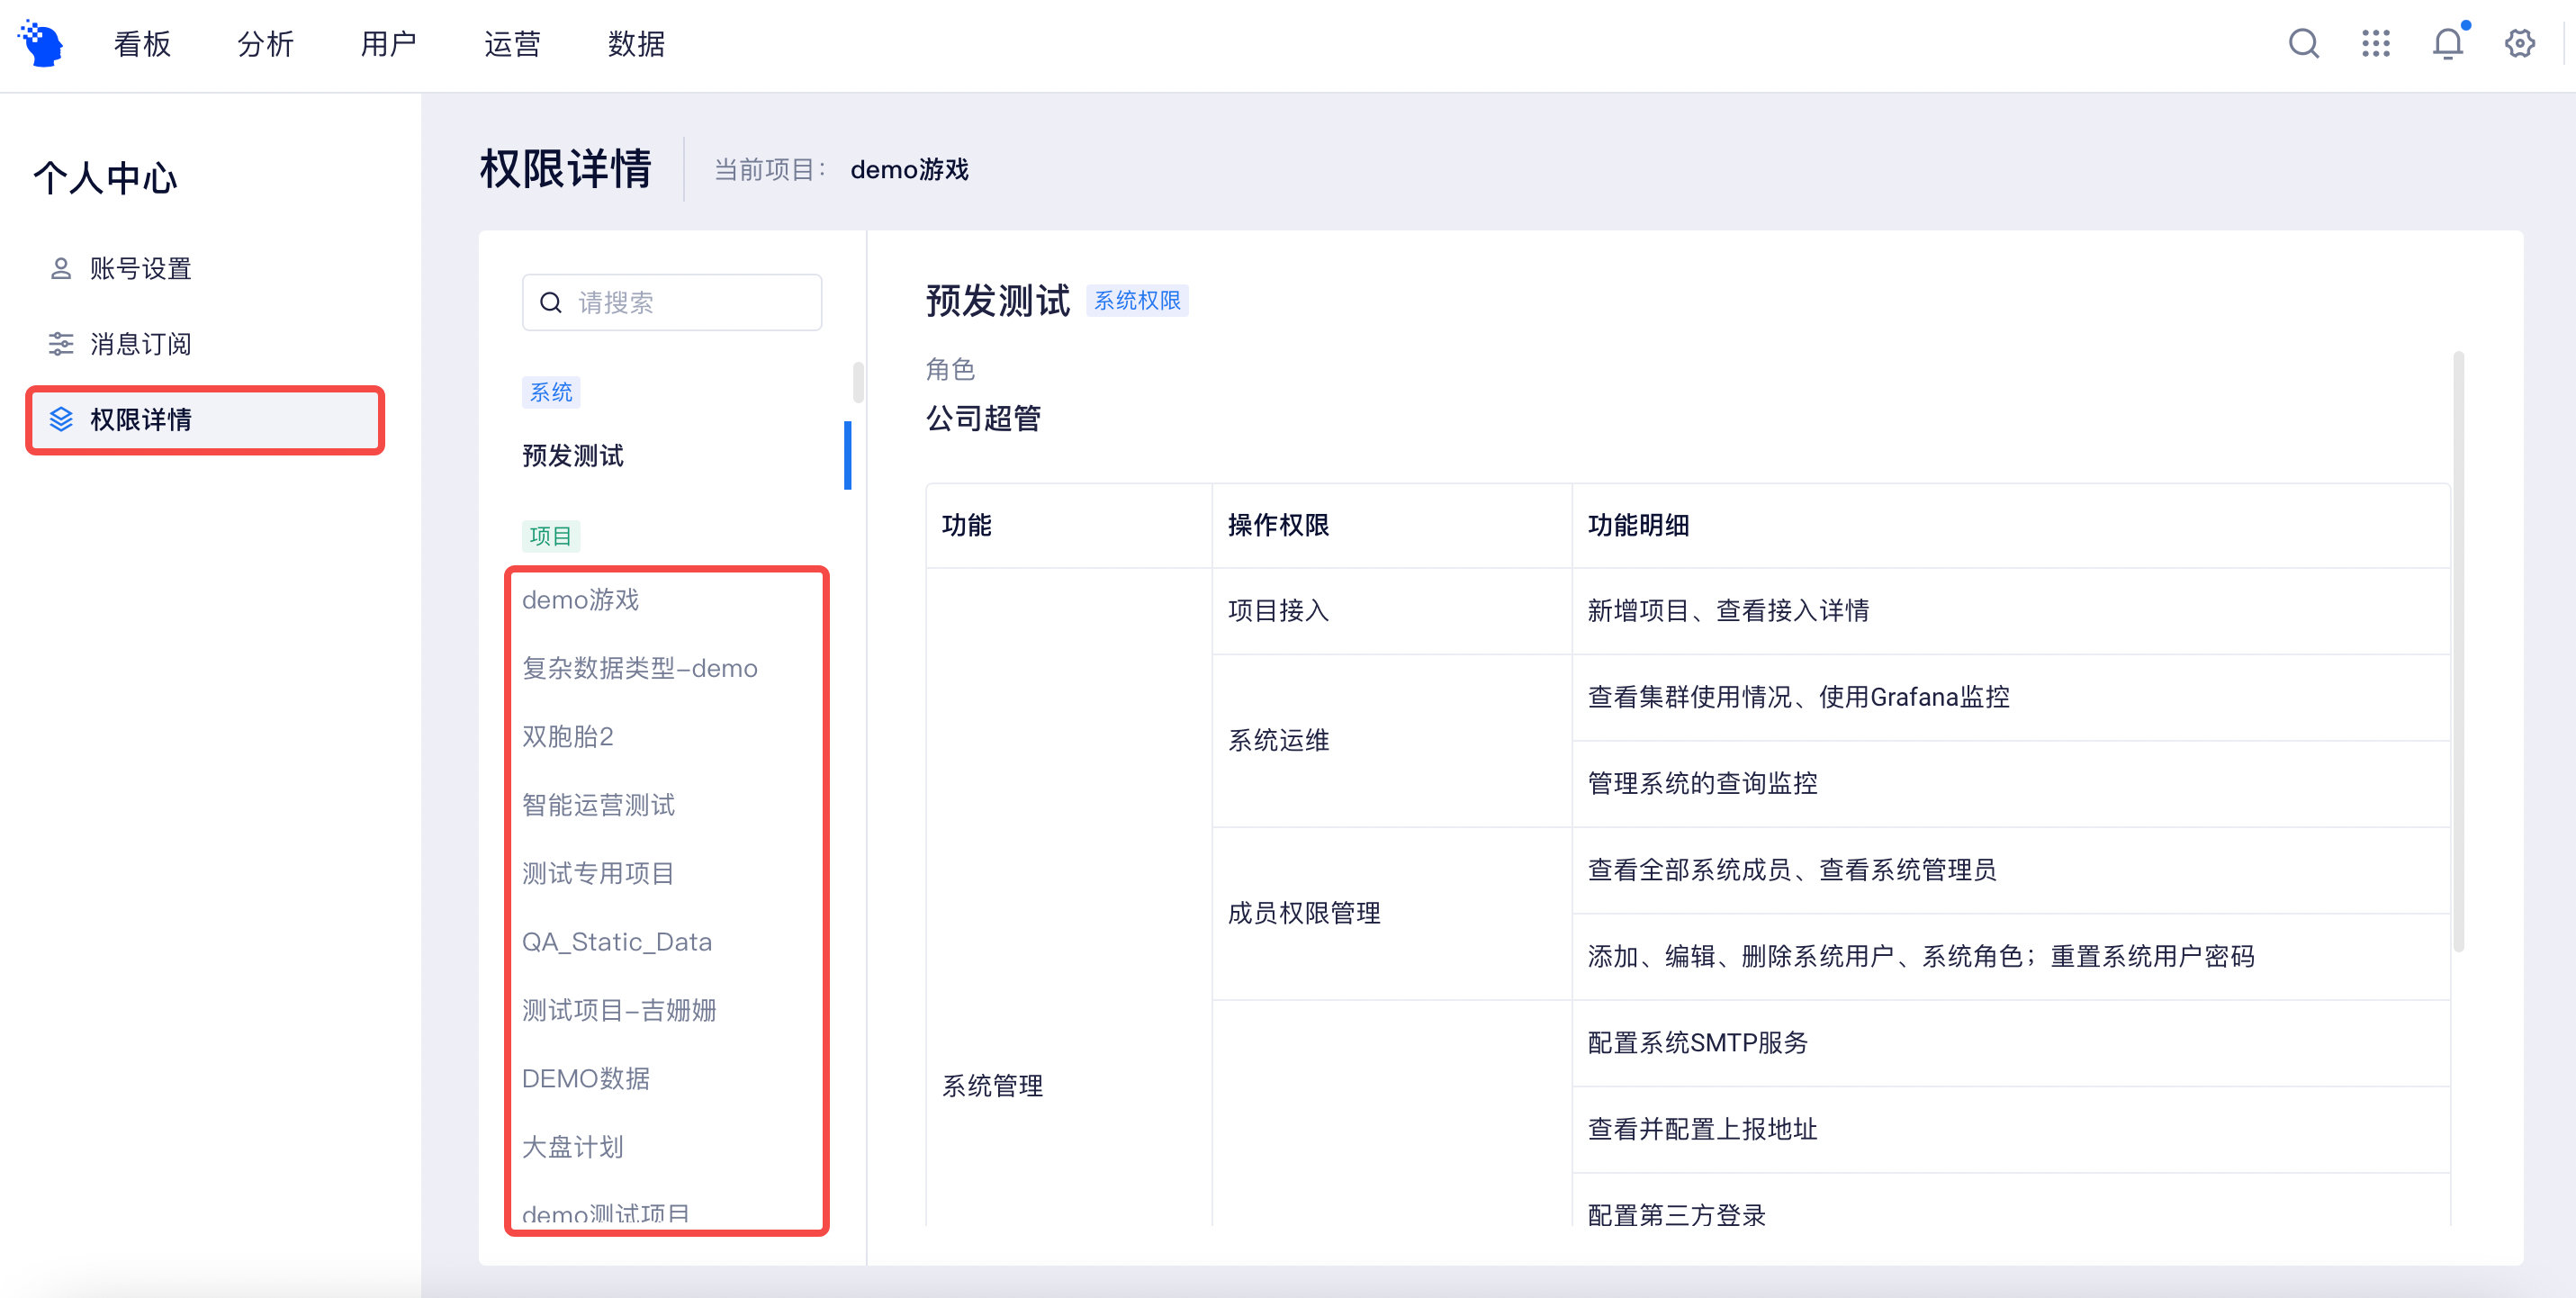Click current project name demo游戏 in header
Viewport: 2576px width, 1298px height.
click(x=909, y=170)
